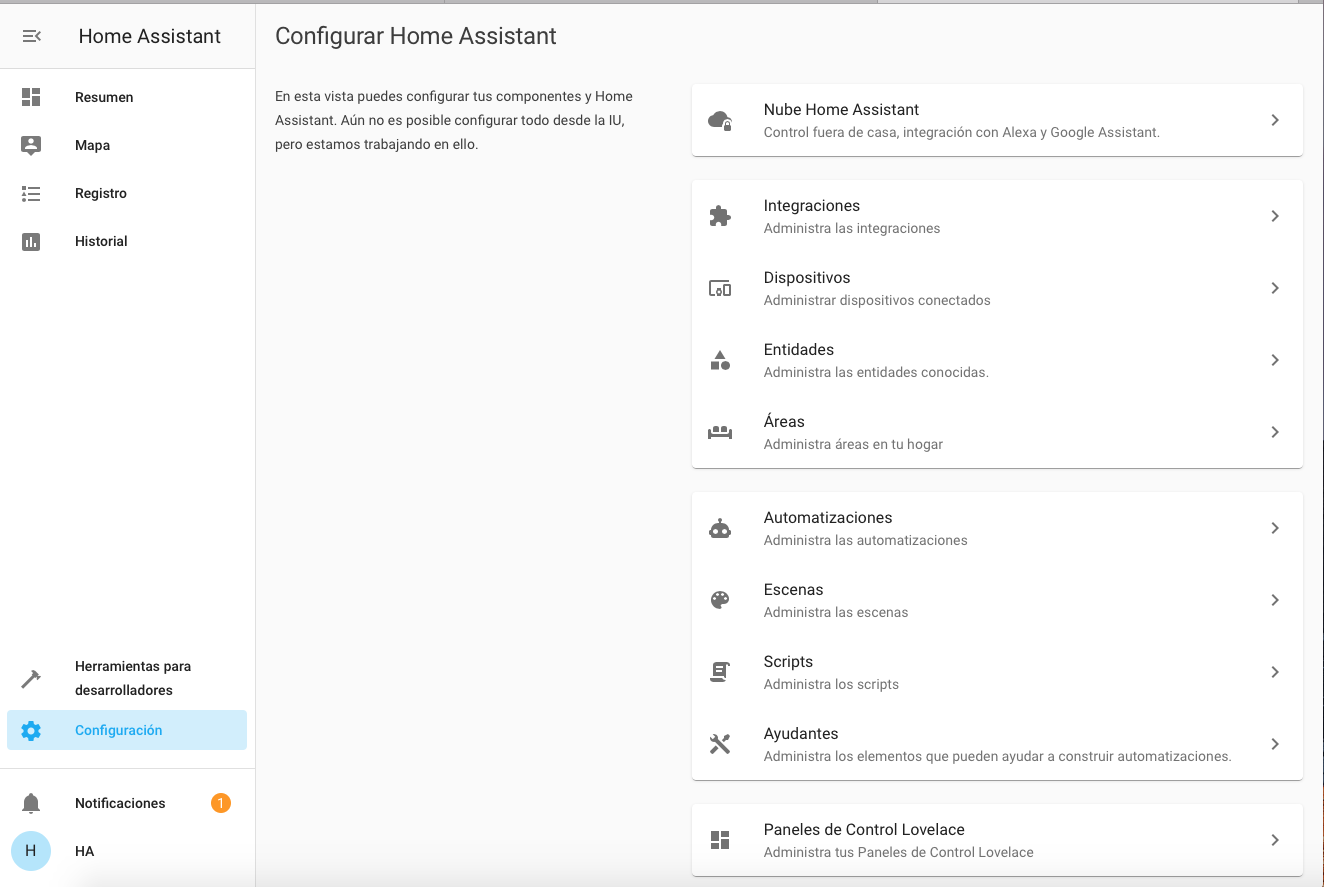The width and height of the screenshot is (1324, 887).
Task: Go to Resumen in the sidebar
Action: pyautogui.click(x=104, y=97)
